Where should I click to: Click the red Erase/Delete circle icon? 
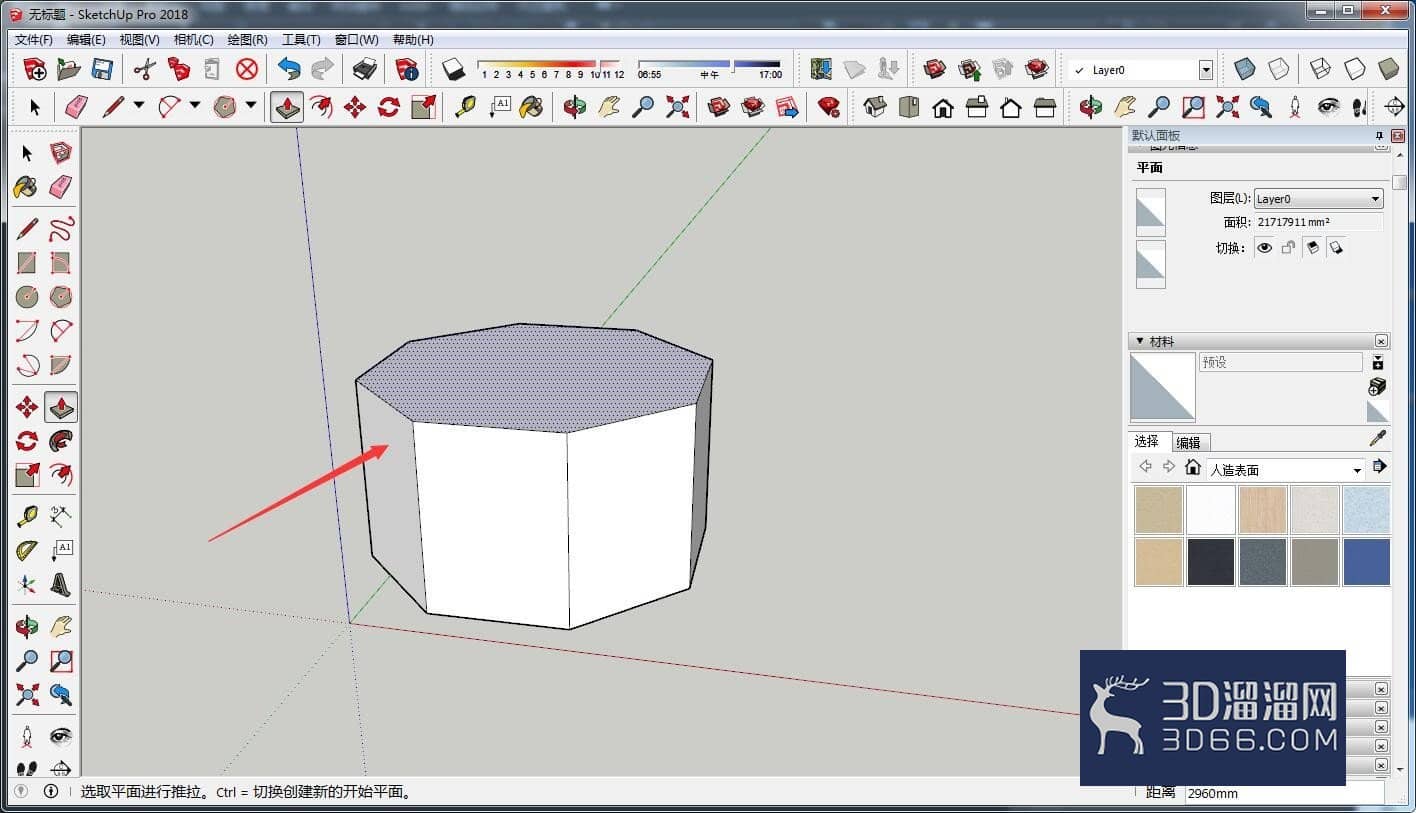point(247,69)
